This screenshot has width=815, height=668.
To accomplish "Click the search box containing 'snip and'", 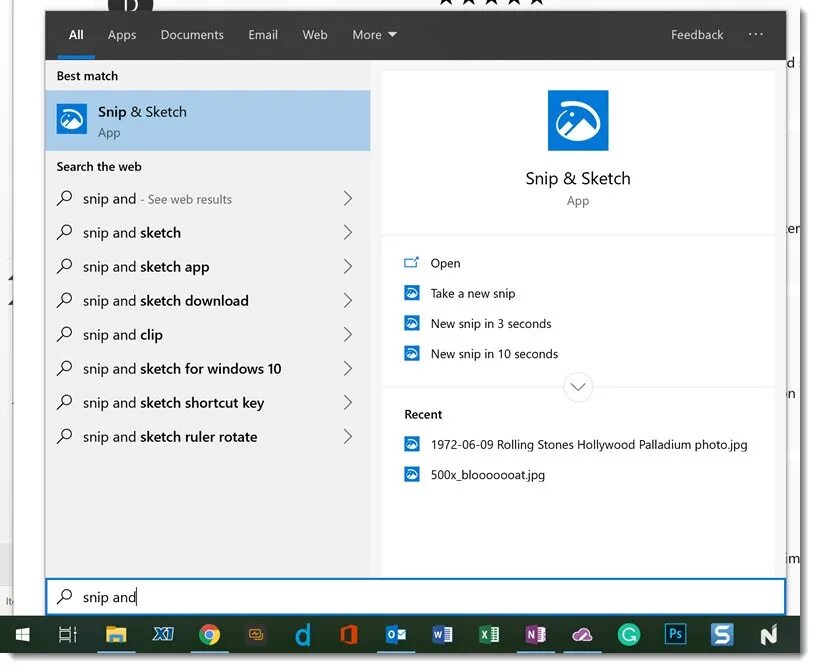I will pos(415,597).
